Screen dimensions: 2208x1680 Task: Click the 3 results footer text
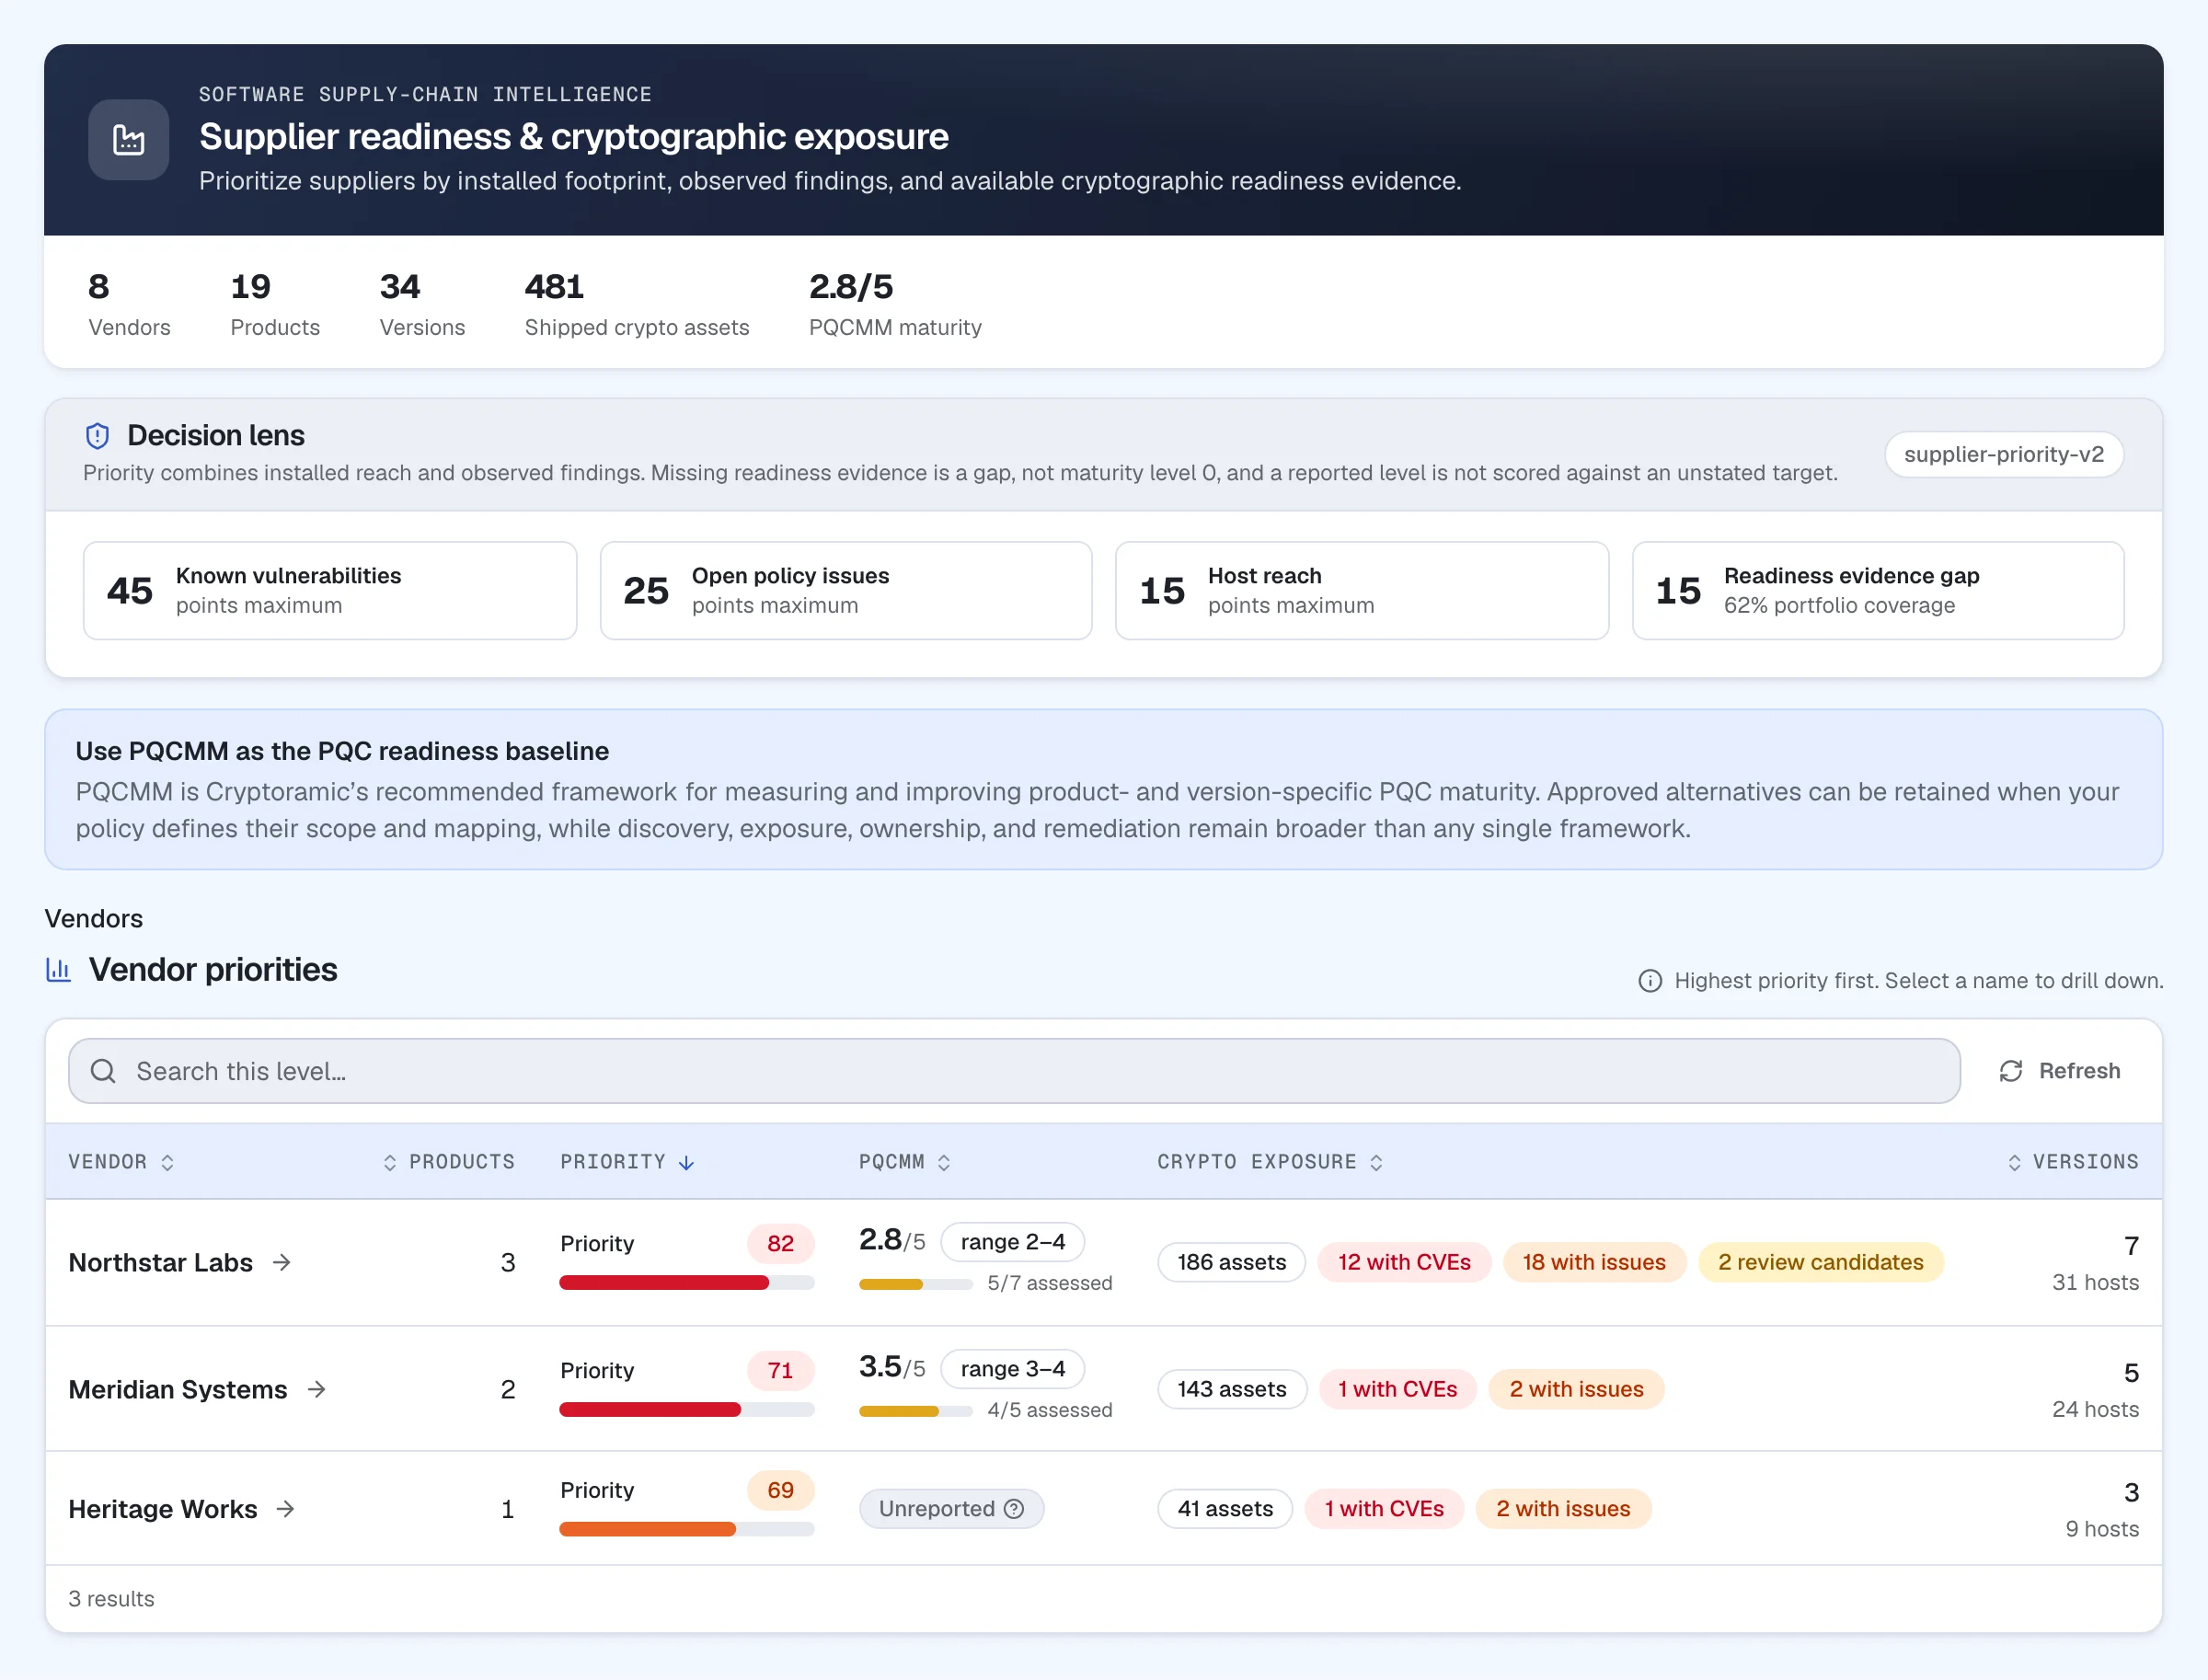111,1598
